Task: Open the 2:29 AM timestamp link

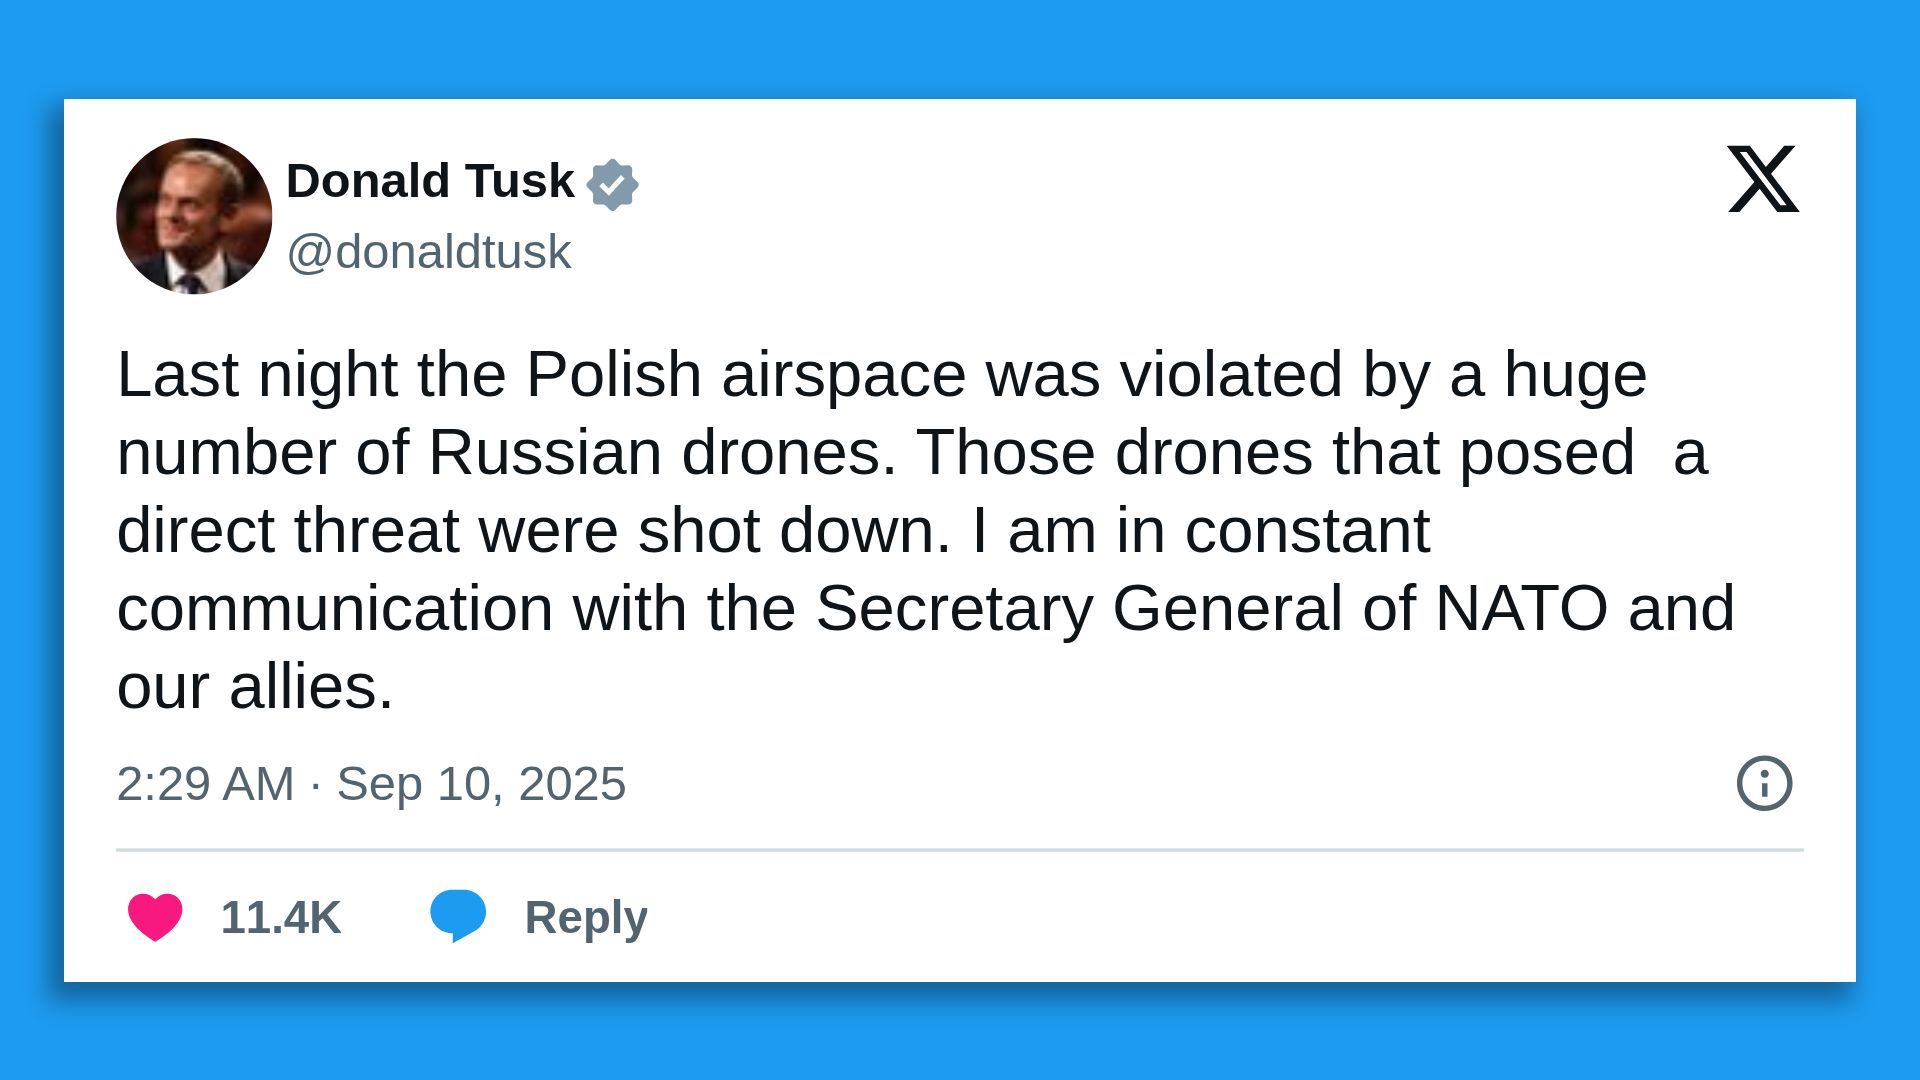Action: coord(205,783)
